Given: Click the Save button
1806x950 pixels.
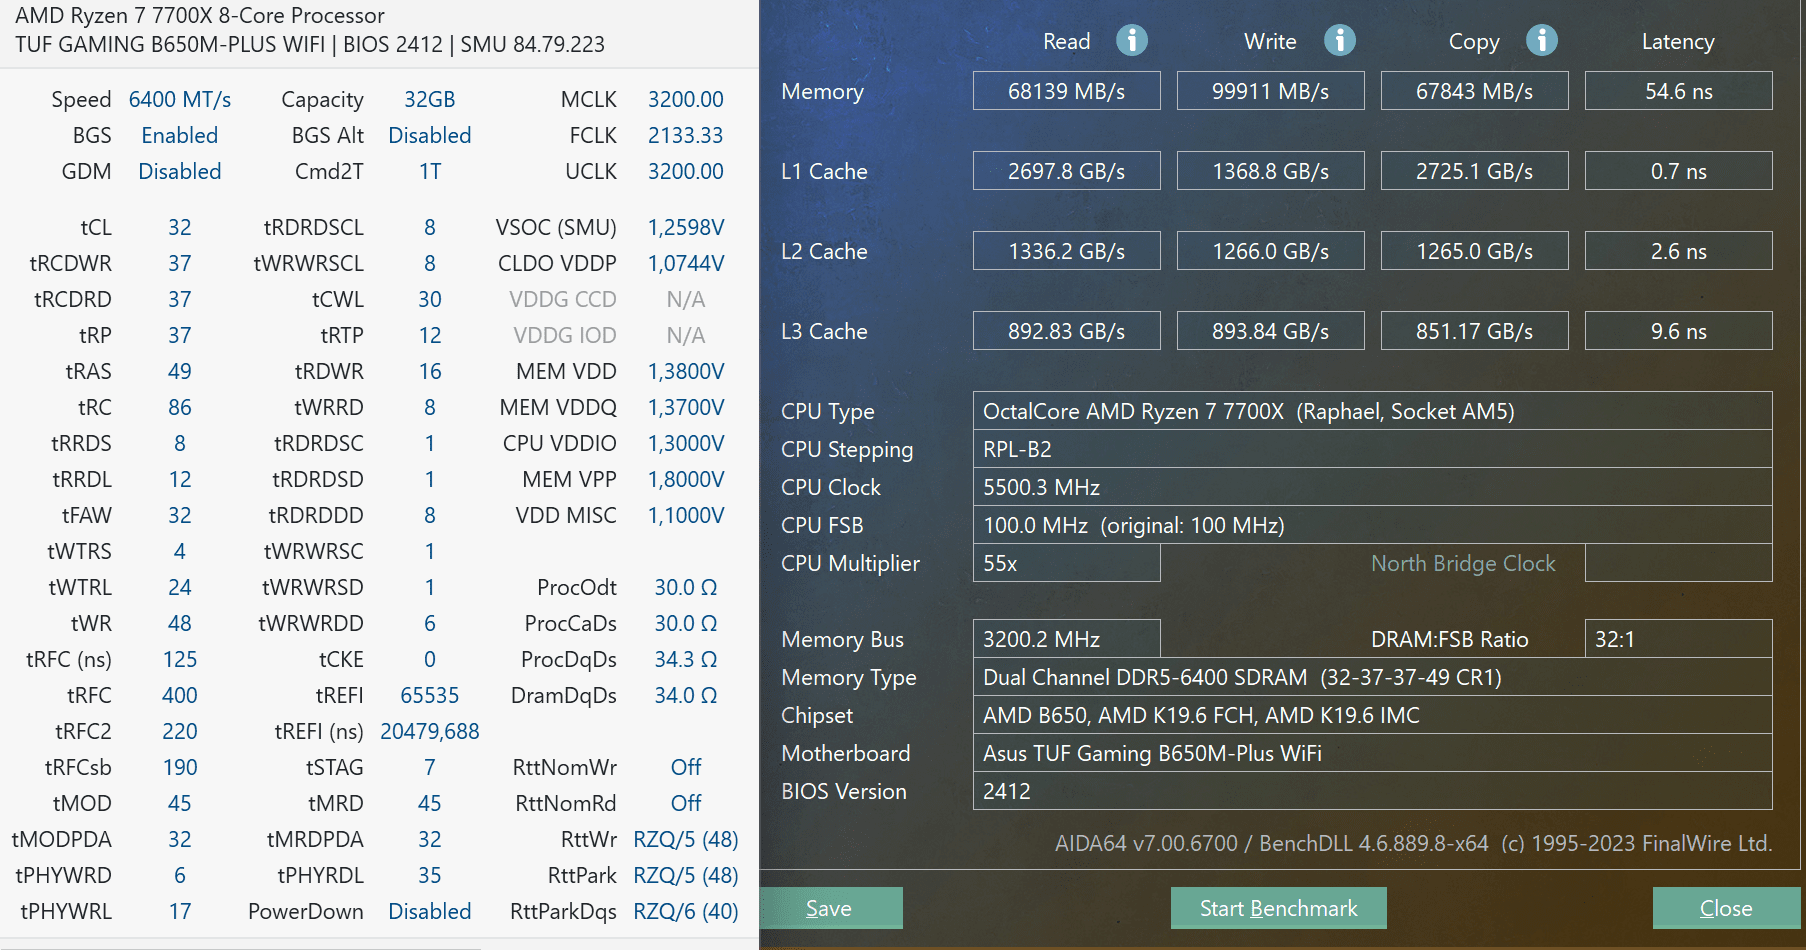Looking at the screenshot, I should coord(831,908).
